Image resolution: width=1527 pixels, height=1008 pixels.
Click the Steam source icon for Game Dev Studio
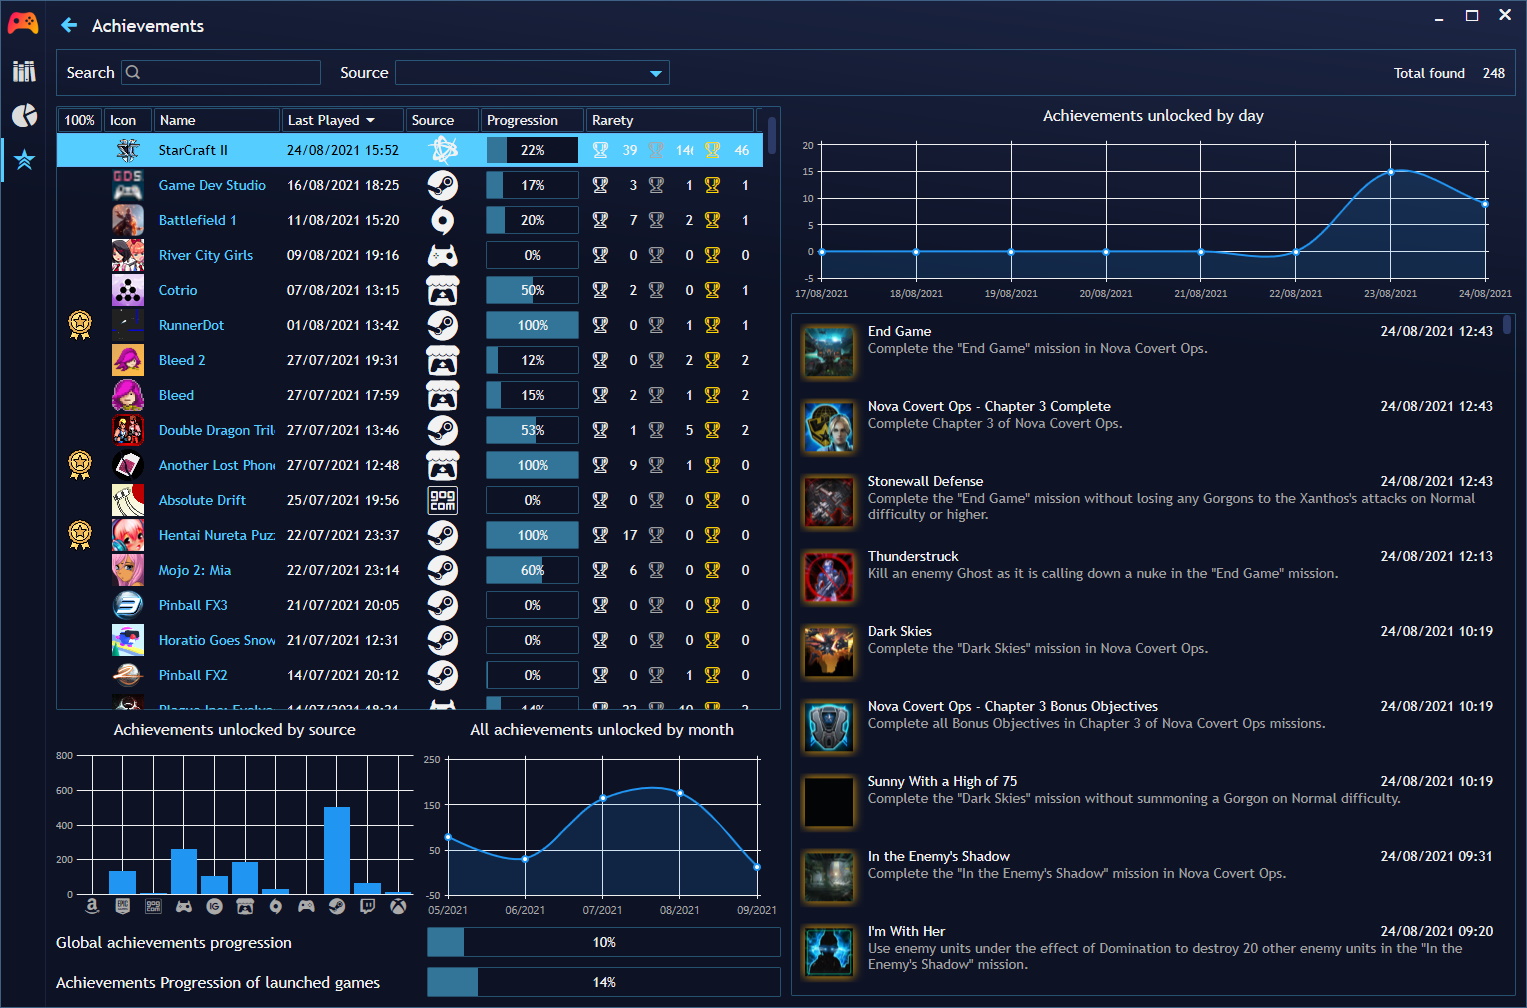pos(443,185)
